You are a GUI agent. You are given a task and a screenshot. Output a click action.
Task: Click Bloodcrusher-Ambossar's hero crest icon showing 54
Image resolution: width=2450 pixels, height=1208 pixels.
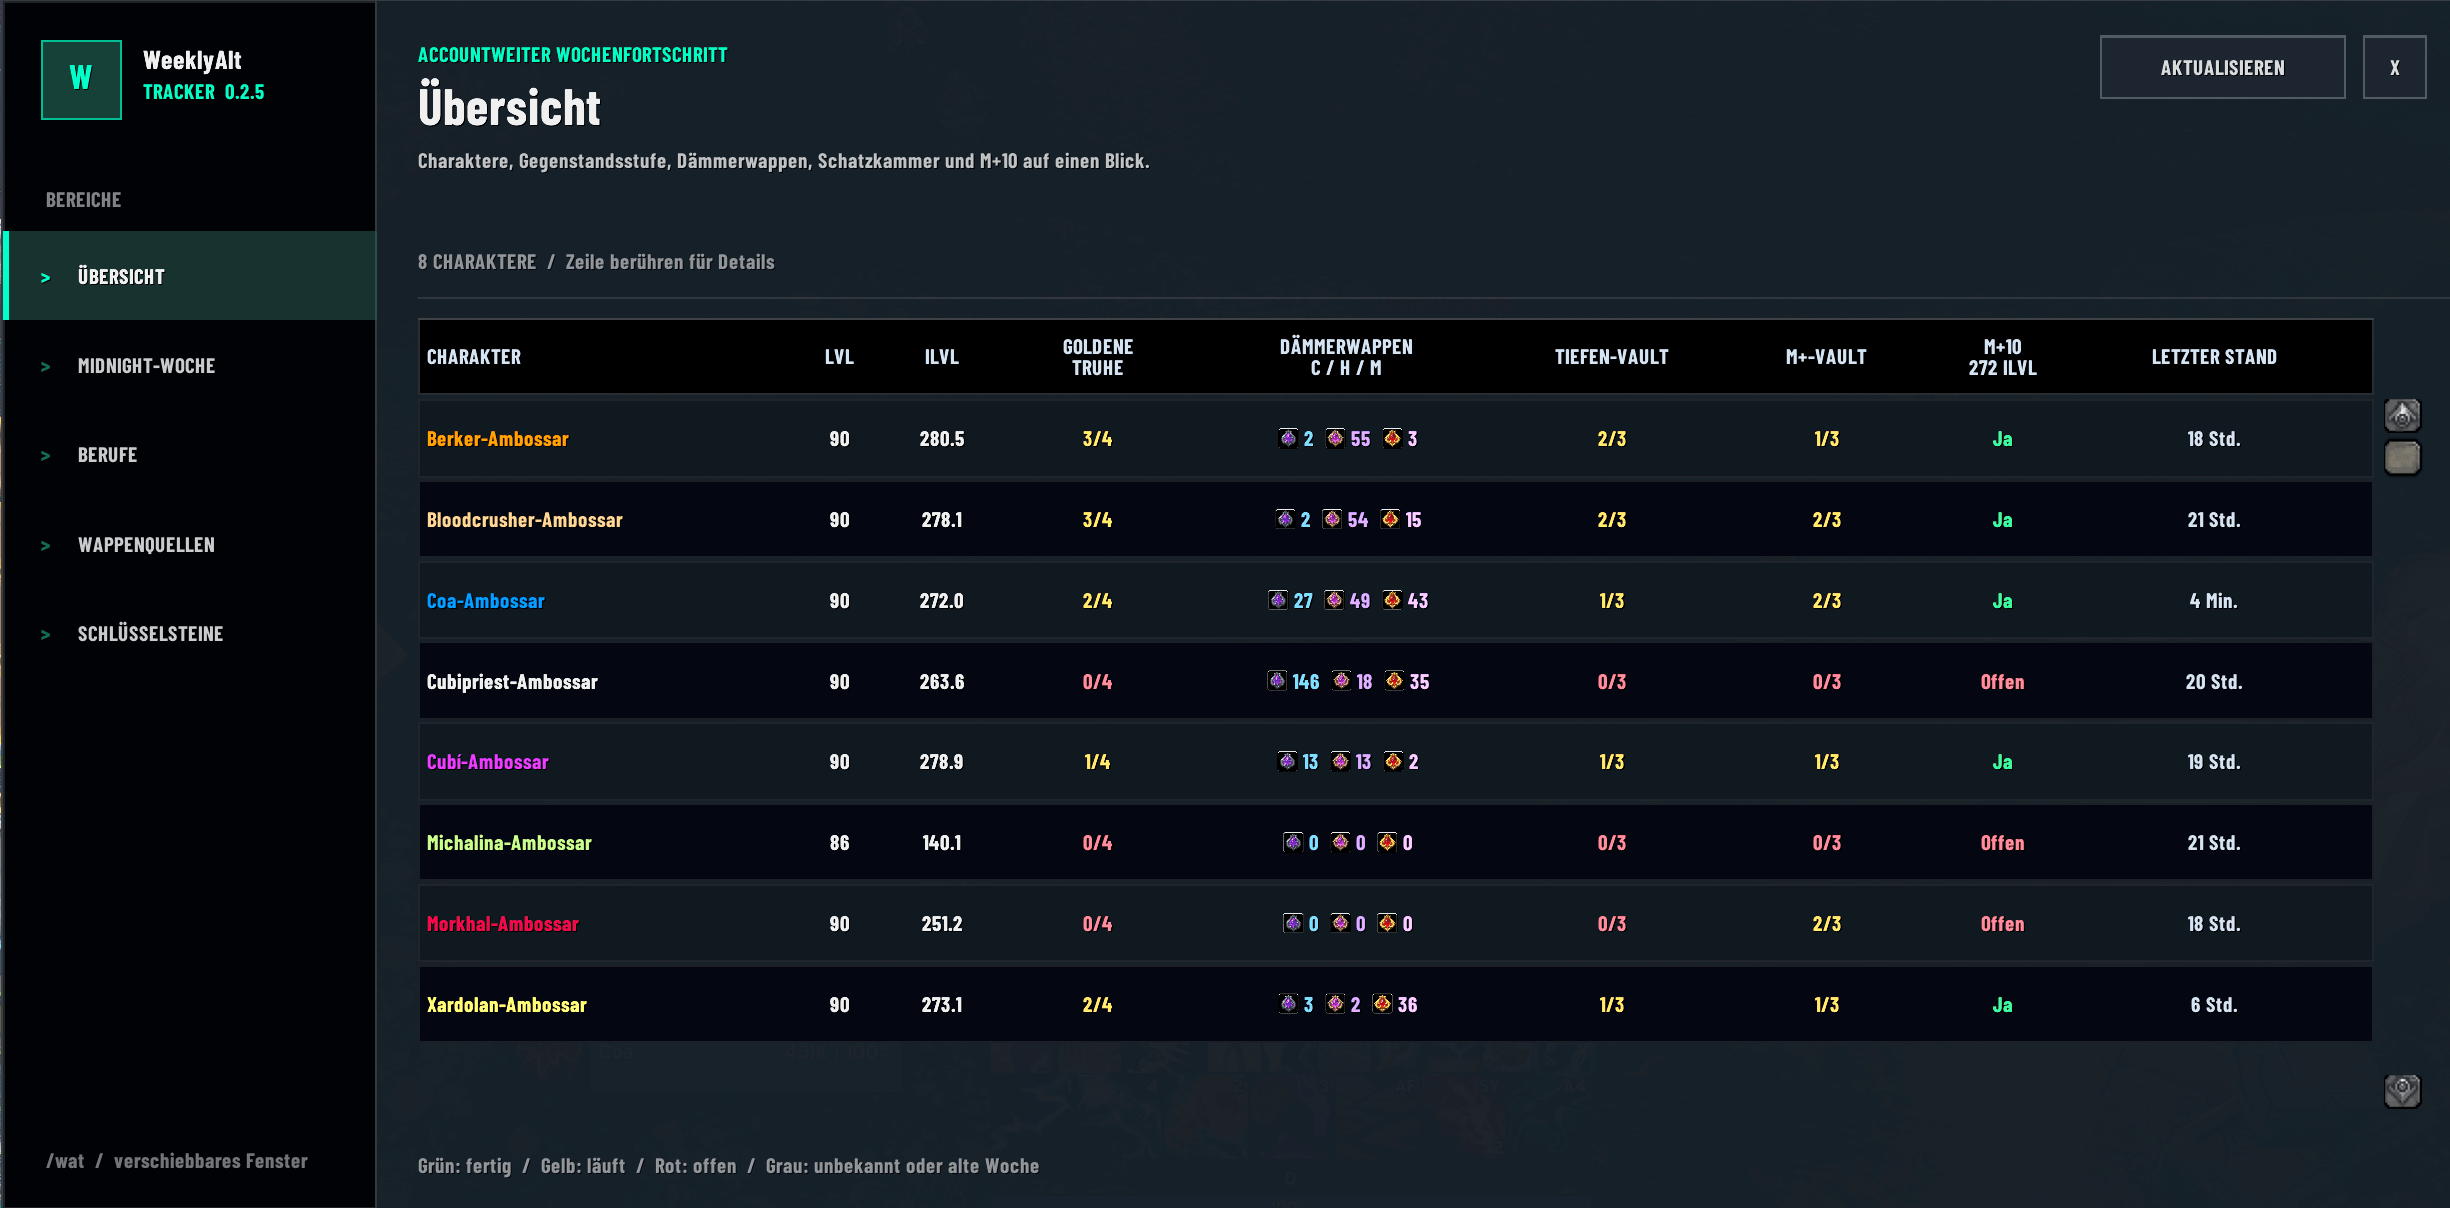(1332, 519)
